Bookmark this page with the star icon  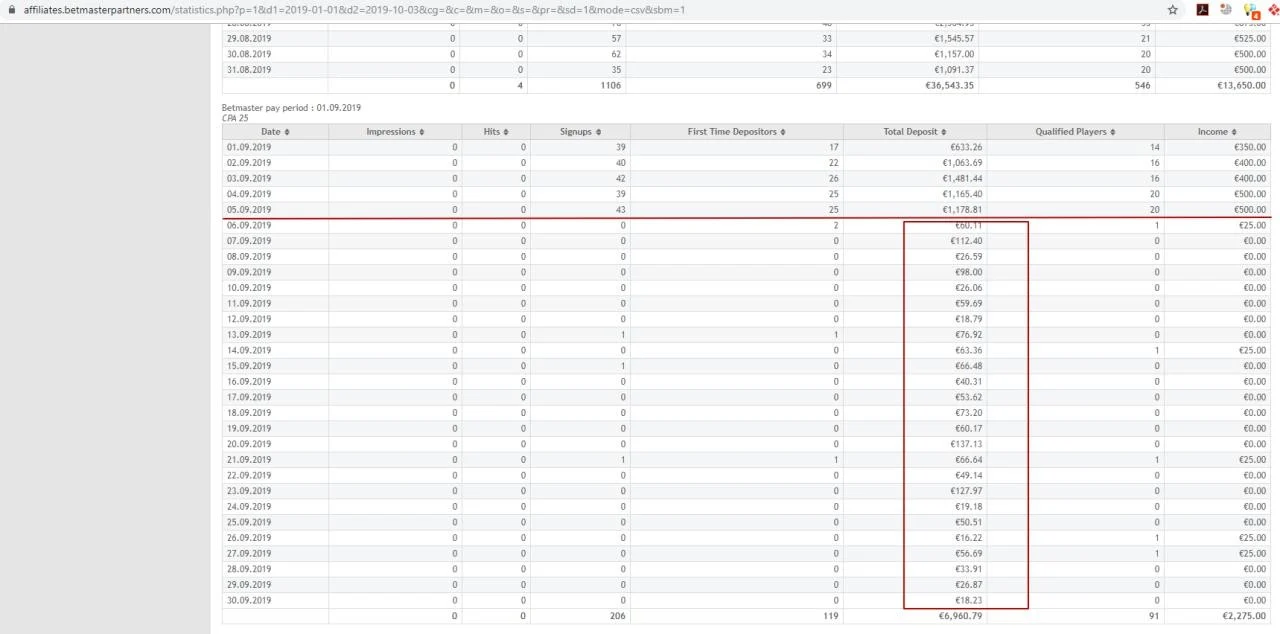click(x=1173, y=10)
